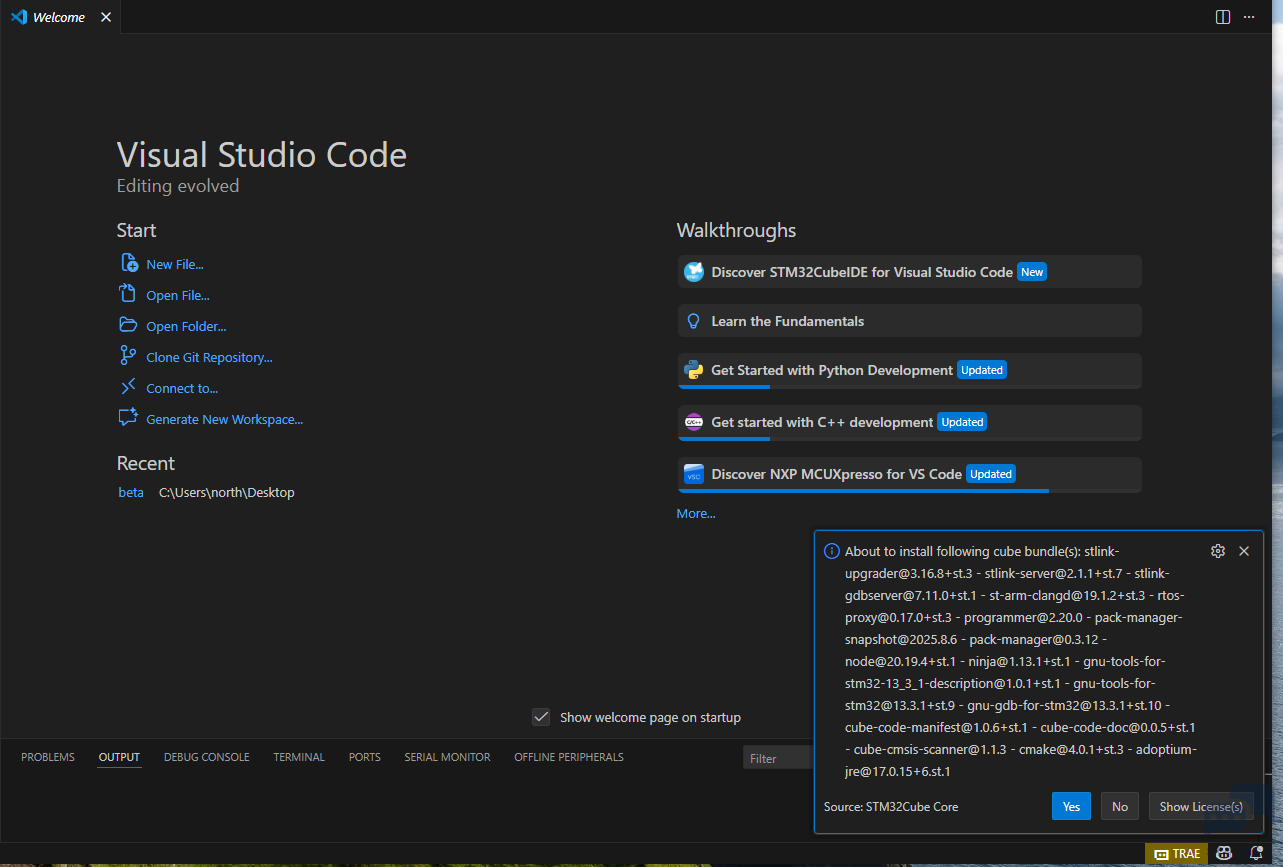Expand the More... walkthroughs list
The height and width of the screenshot is (867, 1283).
pos(696,514)
